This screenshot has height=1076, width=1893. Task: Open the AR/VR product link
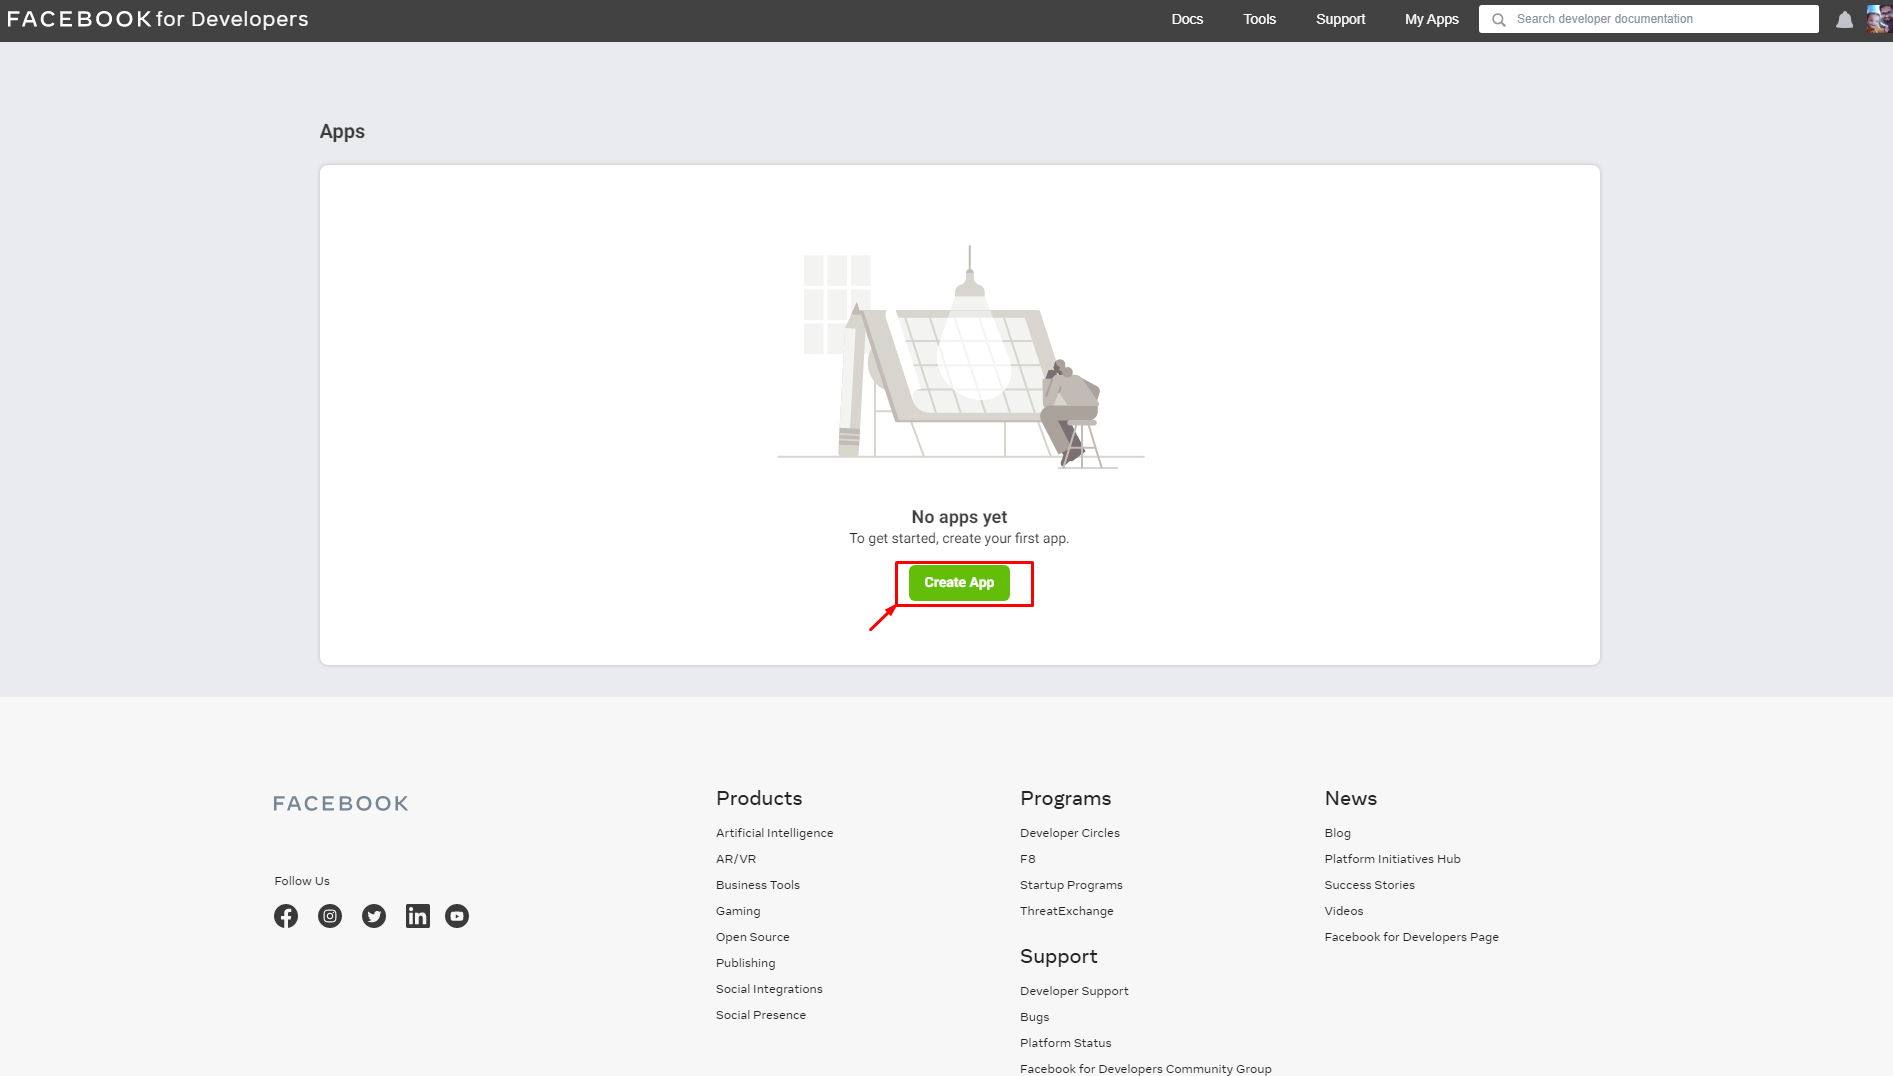736,859
